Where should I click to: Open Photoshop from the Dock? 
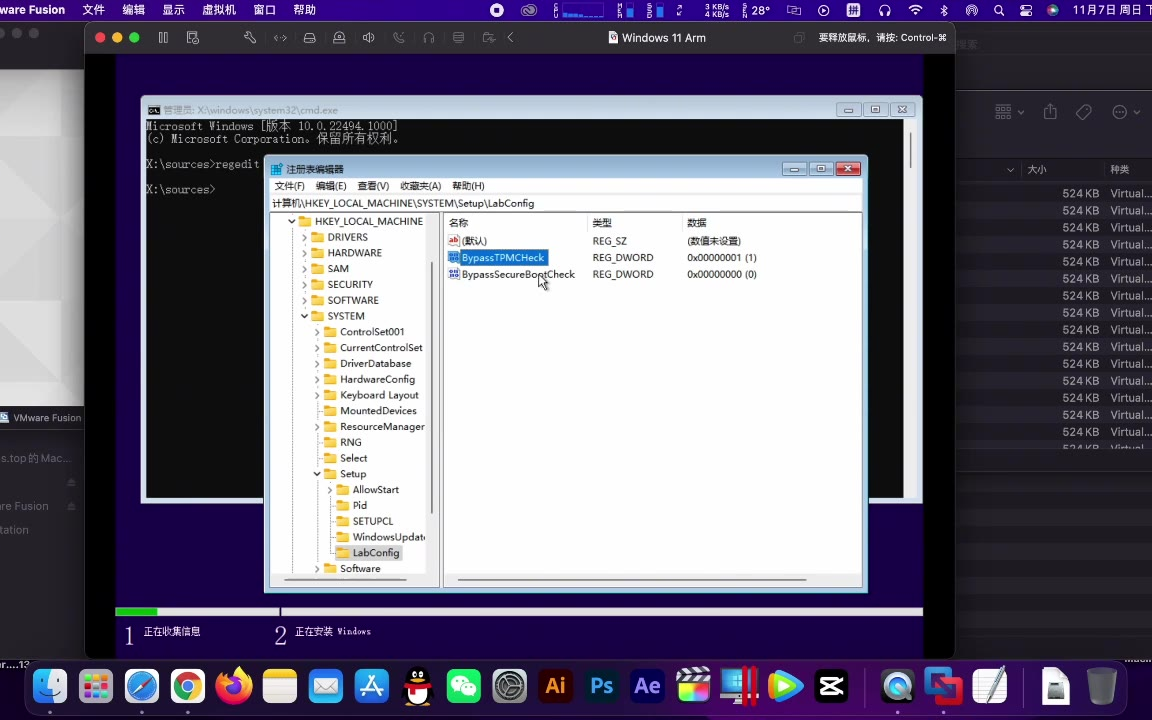[x=602, y=687]
